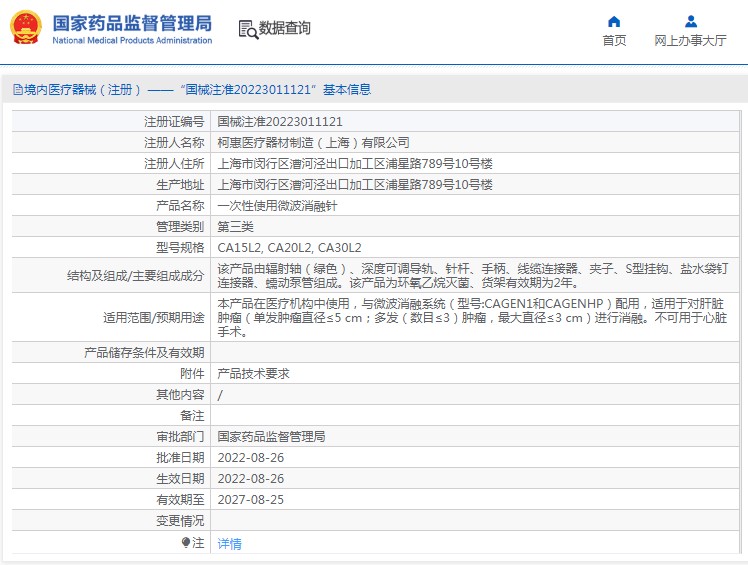Viewport: 748px width, 565px height.
Task: Select the 结构及组成 description text
Action: (x=473, y=275)
